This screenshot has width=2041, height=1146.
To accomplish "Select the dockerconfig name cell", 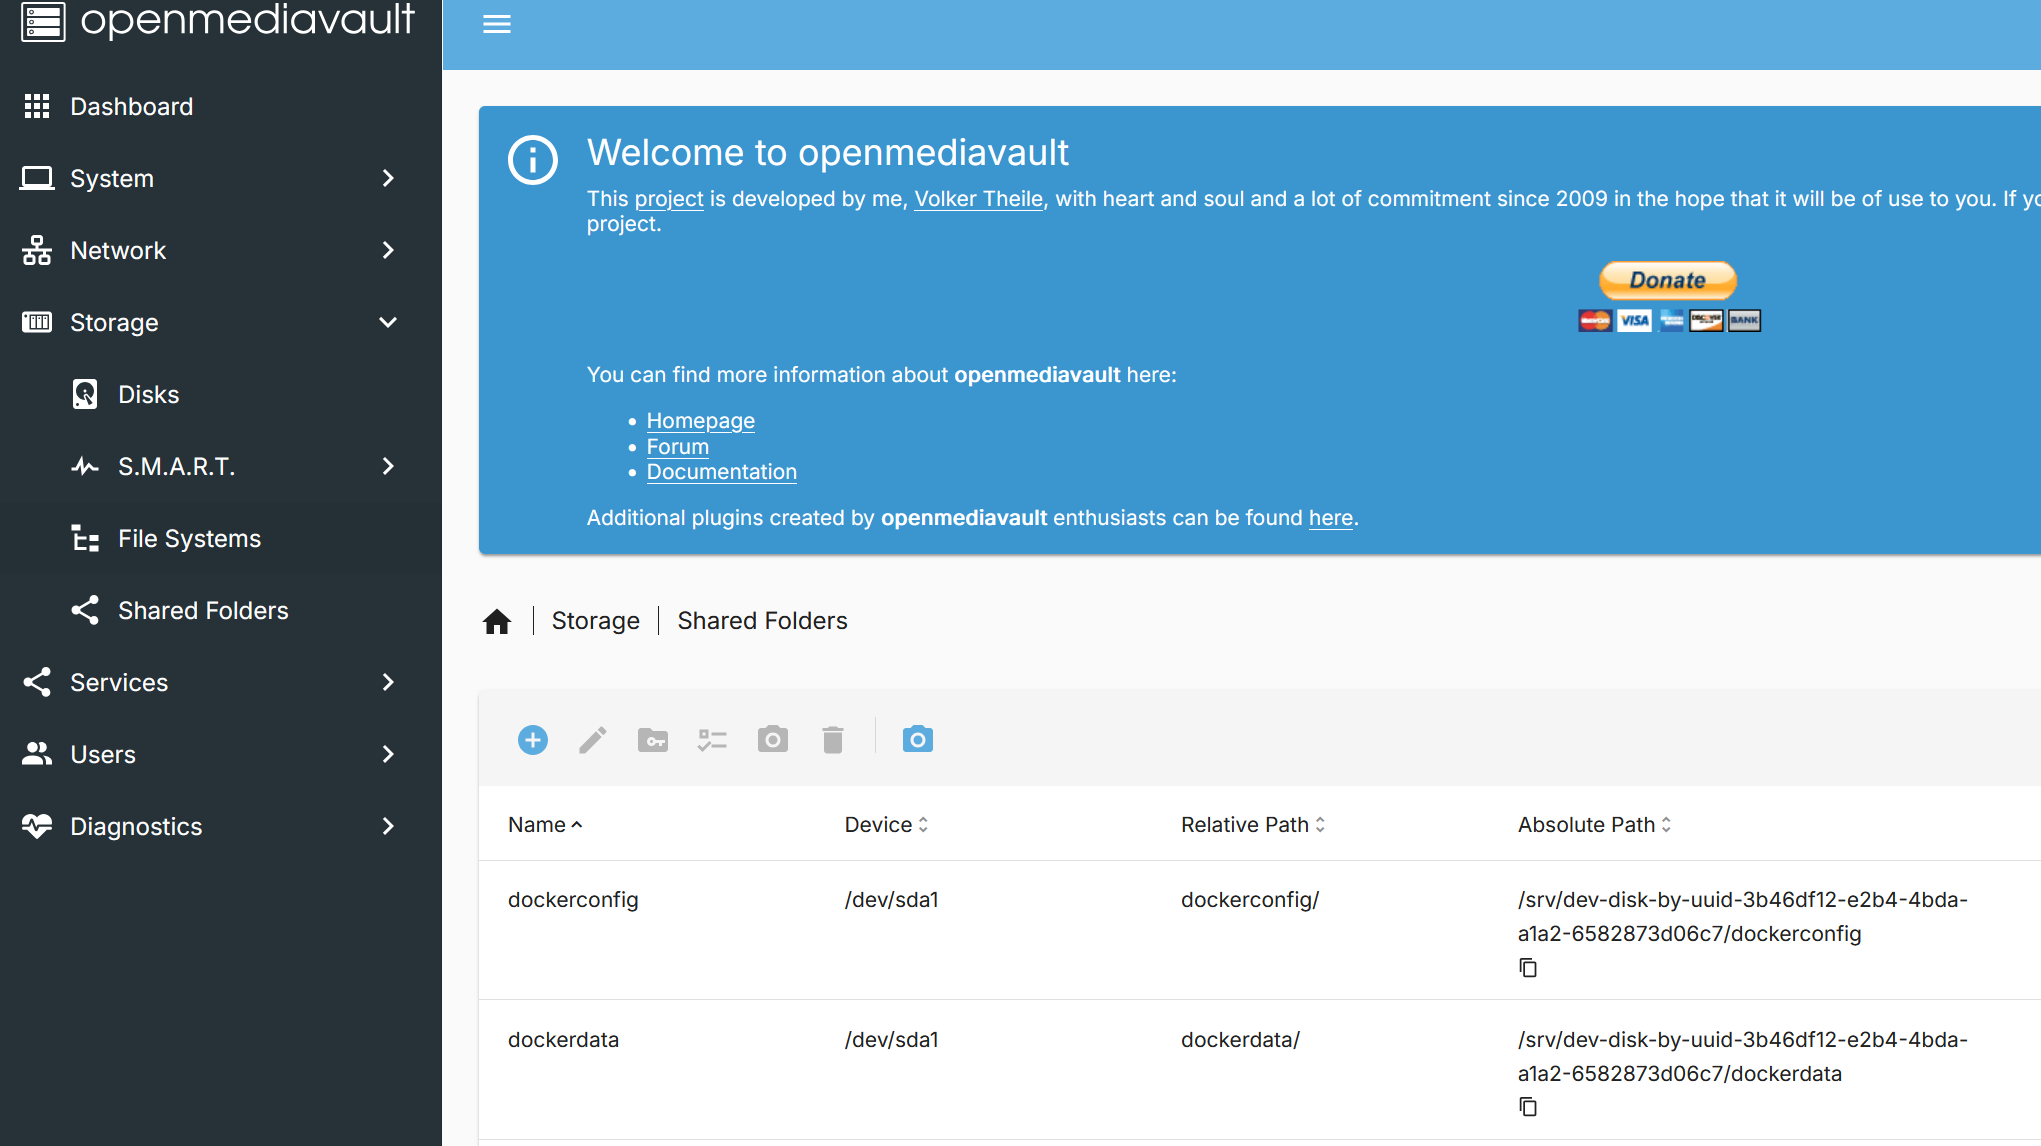I will click(573, 900).
